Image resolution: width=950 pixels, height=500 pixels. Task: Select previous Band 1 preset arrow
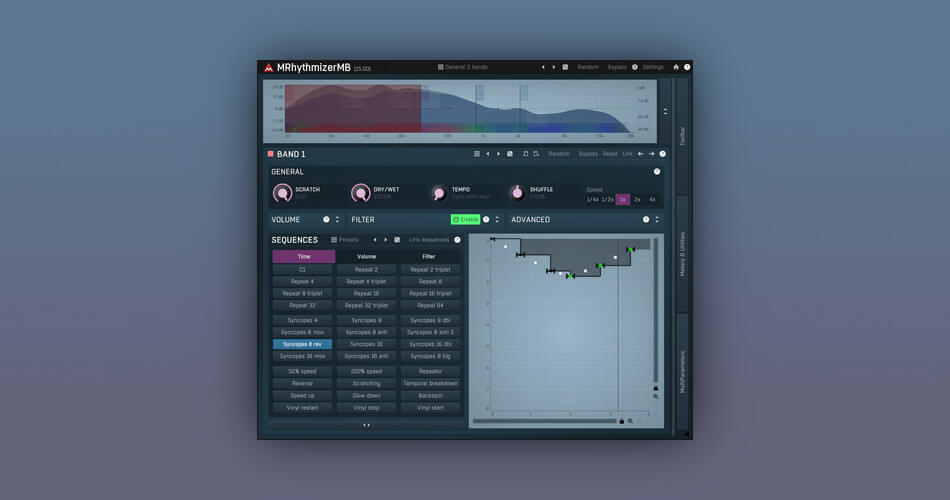[x=488, y=154]
